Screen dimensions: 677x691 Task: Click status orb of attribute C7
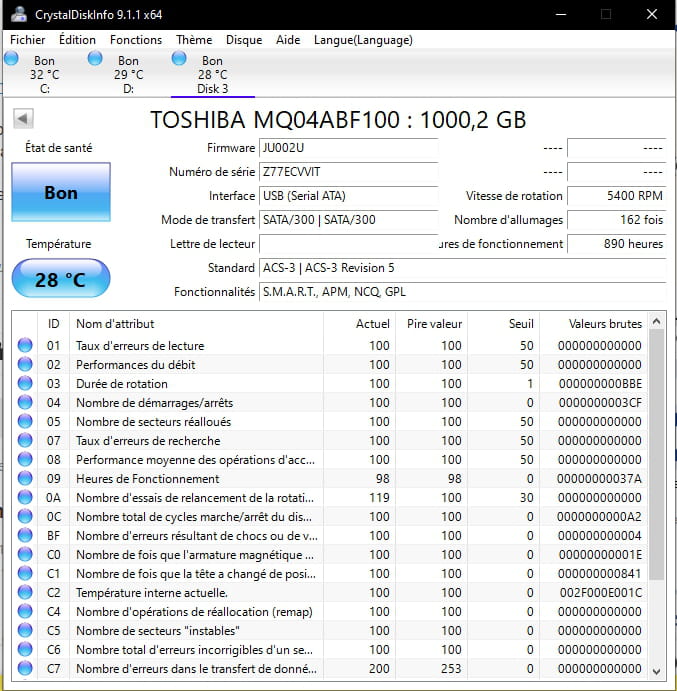pyautogui.click(x=25, y=668)
